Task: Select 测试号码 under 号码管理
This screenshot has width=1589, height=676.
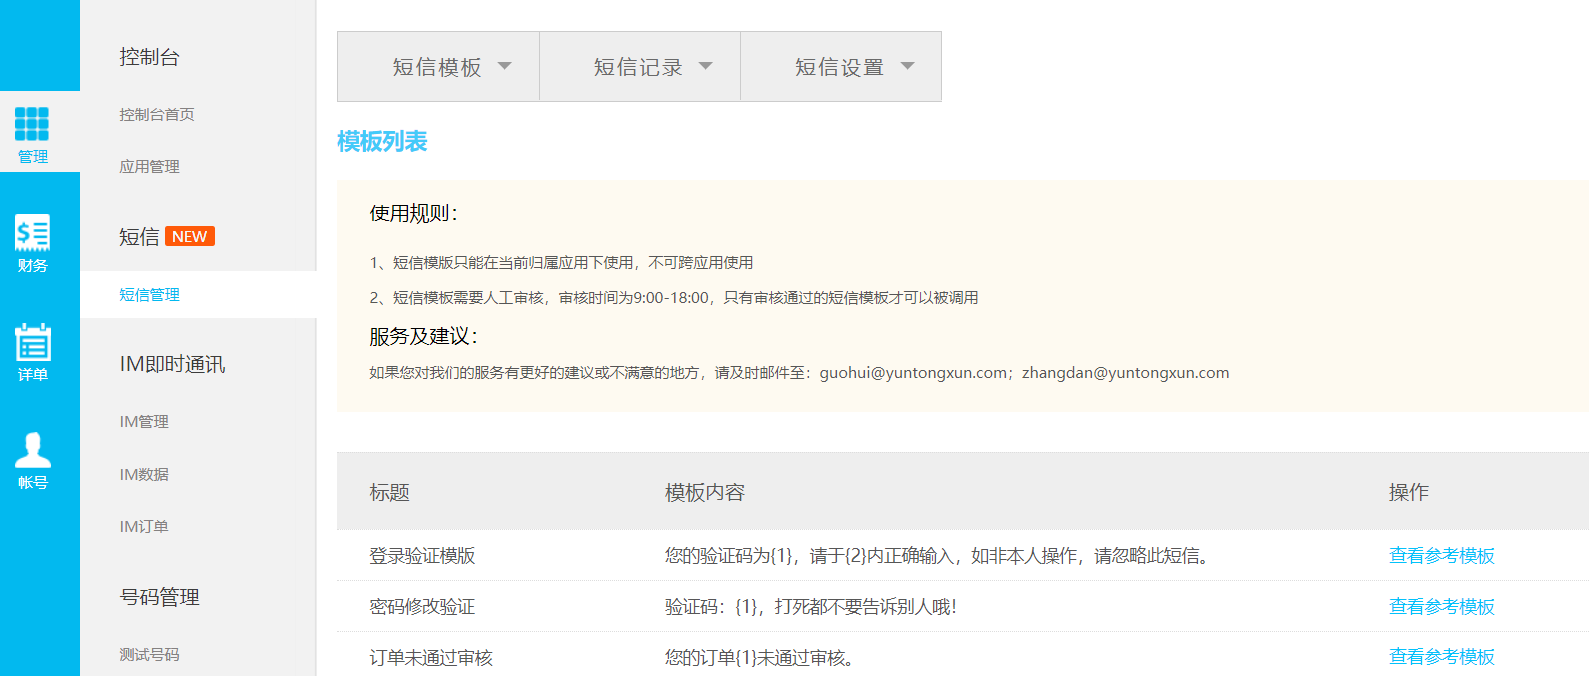Action: [x=150, y=655]
